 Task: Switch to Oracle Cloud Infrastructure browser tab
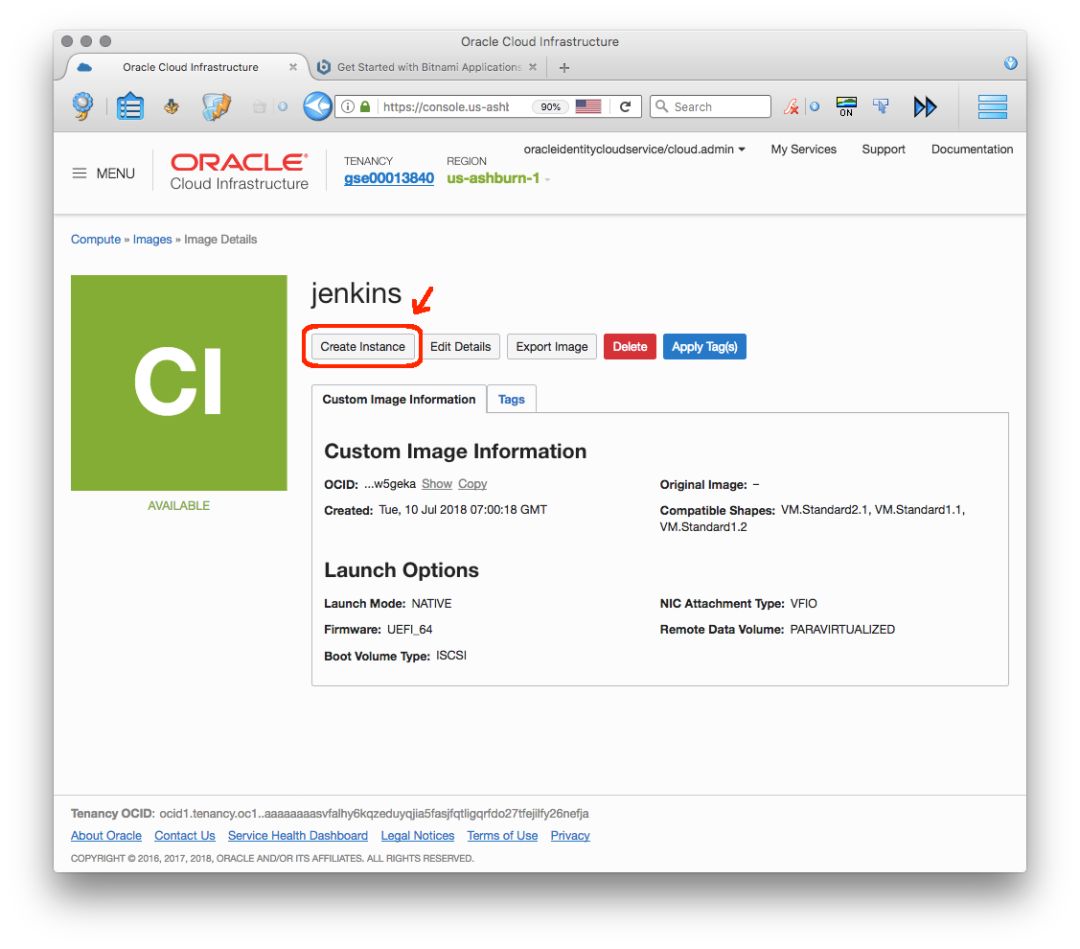pos(191,67)
